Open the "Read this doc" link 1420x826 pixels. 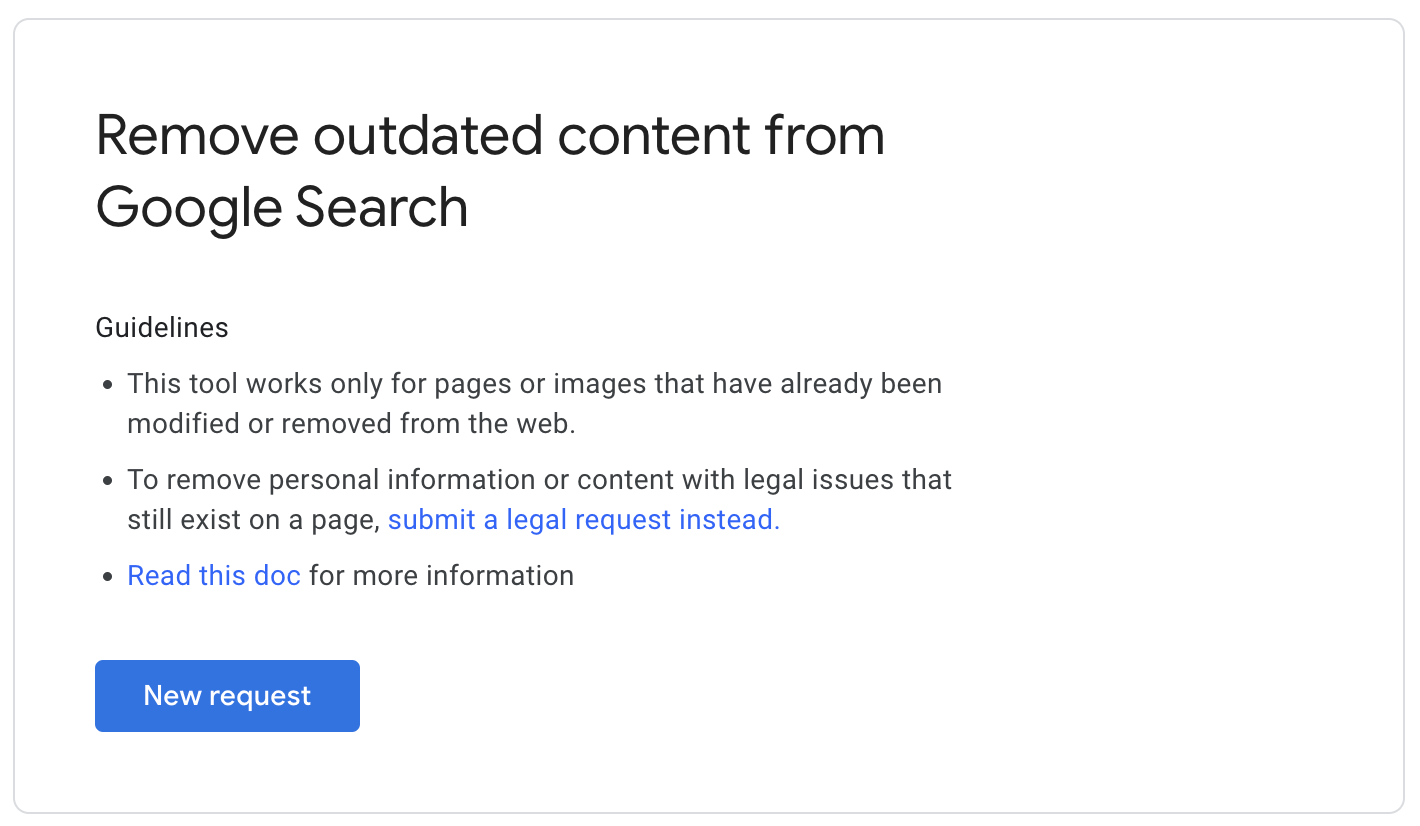click(x=214, y=576)
